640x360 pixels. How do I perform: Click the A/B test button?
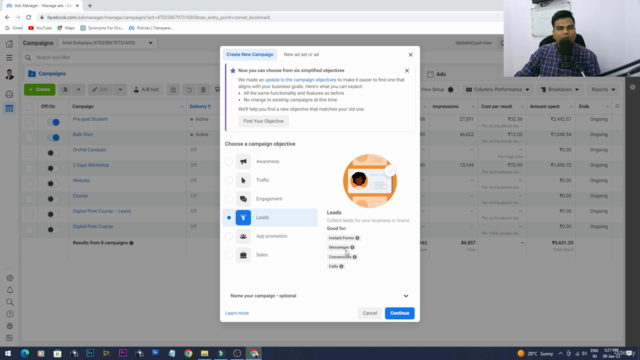[147, 89]
